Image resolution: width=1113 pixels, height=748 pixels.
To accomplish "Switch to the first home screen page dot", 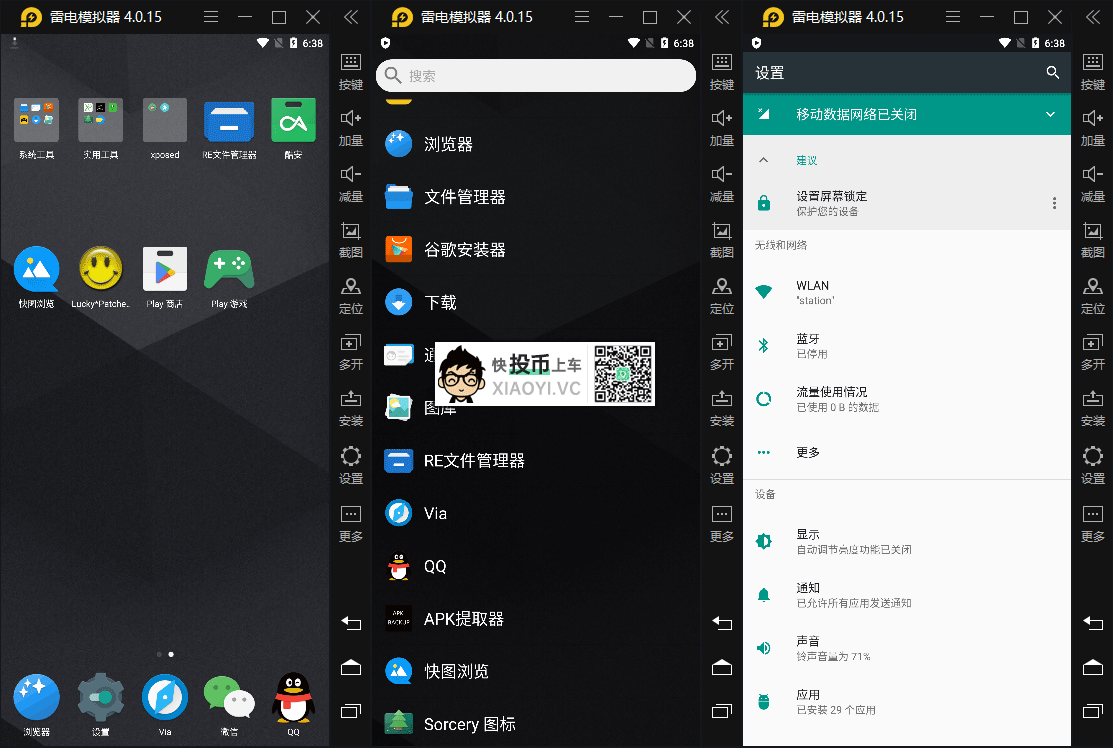I will click(159, 654).
